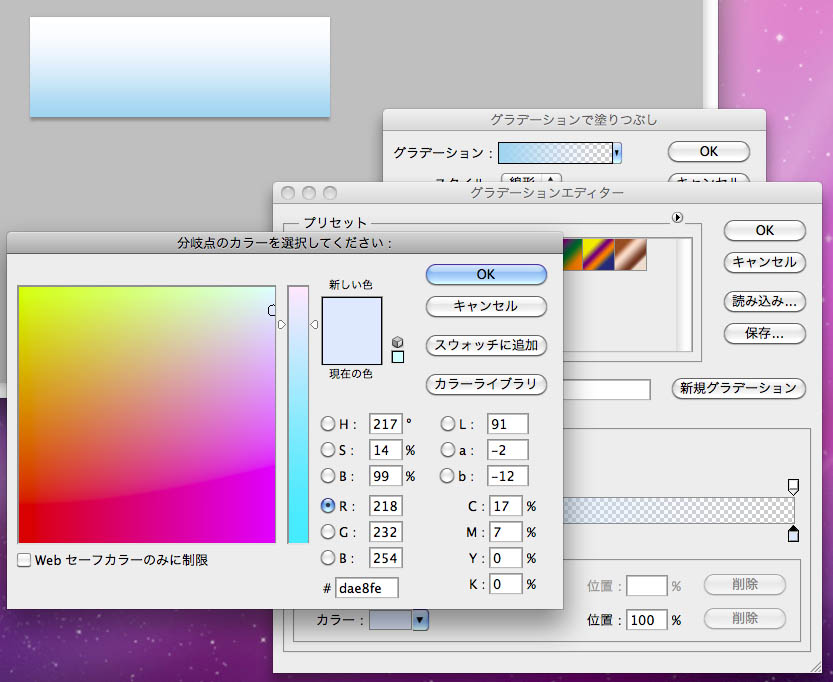Select the H radio button
The width and height of the screenshot is (833, 682).
pyautogui.click(x=328, y=424)
